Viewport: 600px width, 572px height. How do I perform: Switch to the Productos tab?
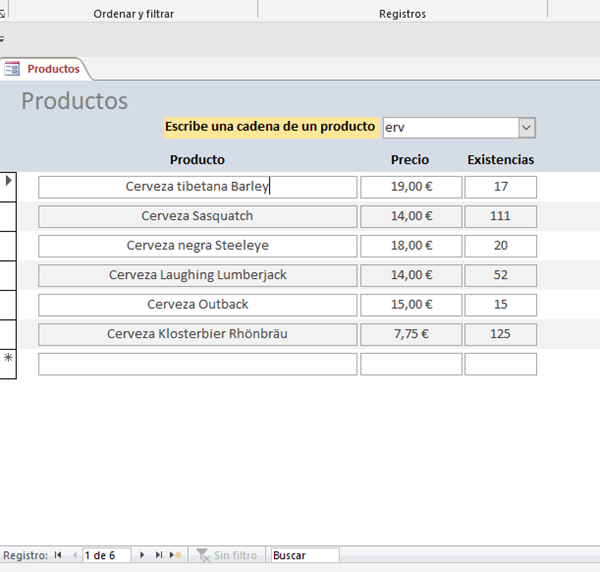53,69
